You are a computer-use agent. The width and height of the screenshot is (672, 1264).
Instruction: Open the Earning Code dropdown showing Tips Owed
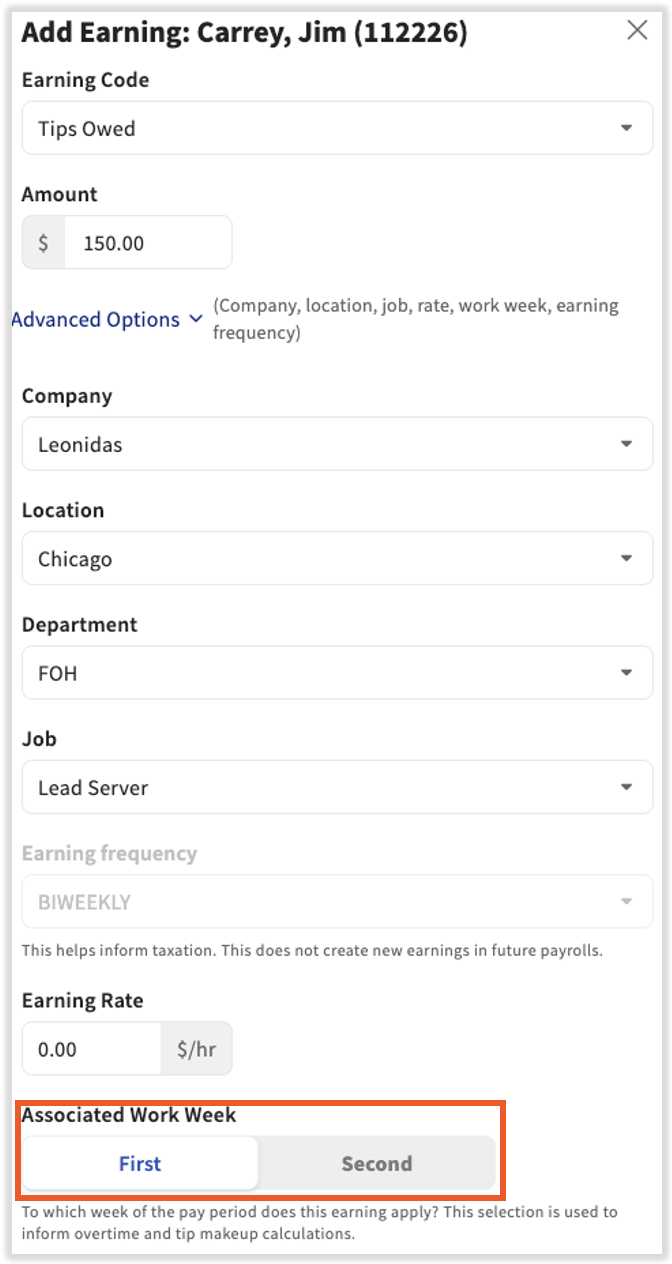click(x=336, y=128)
